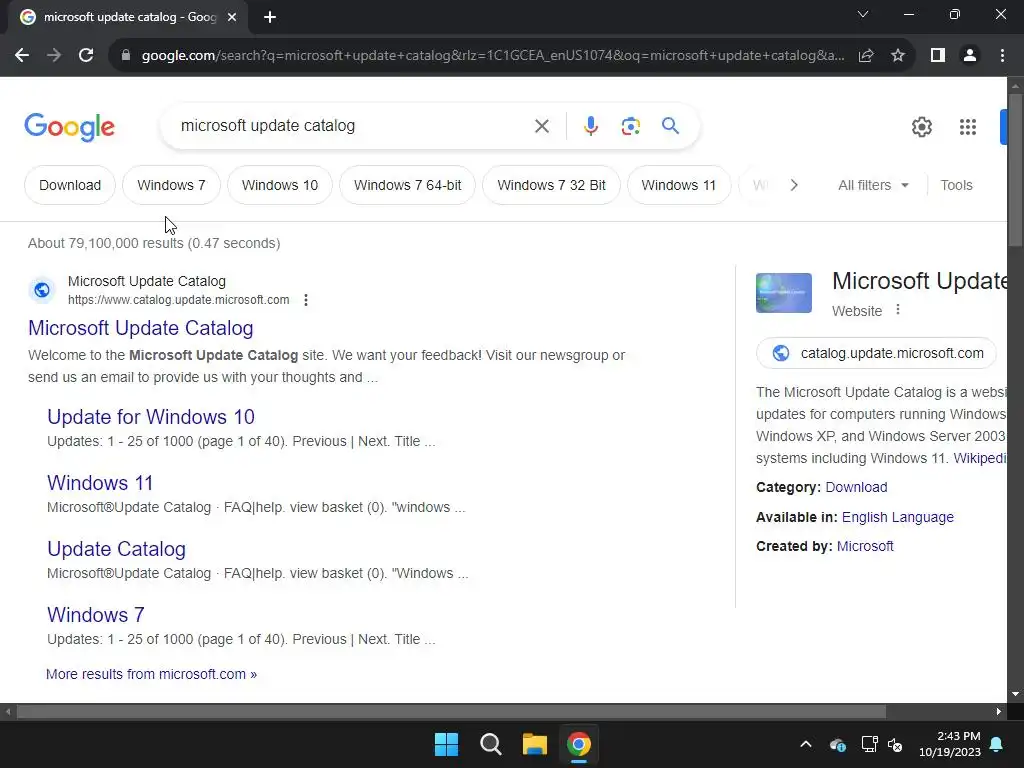Select the Windows 7 64-bit filter chip
Screen dimensions: 1024x768
point(408,185)
